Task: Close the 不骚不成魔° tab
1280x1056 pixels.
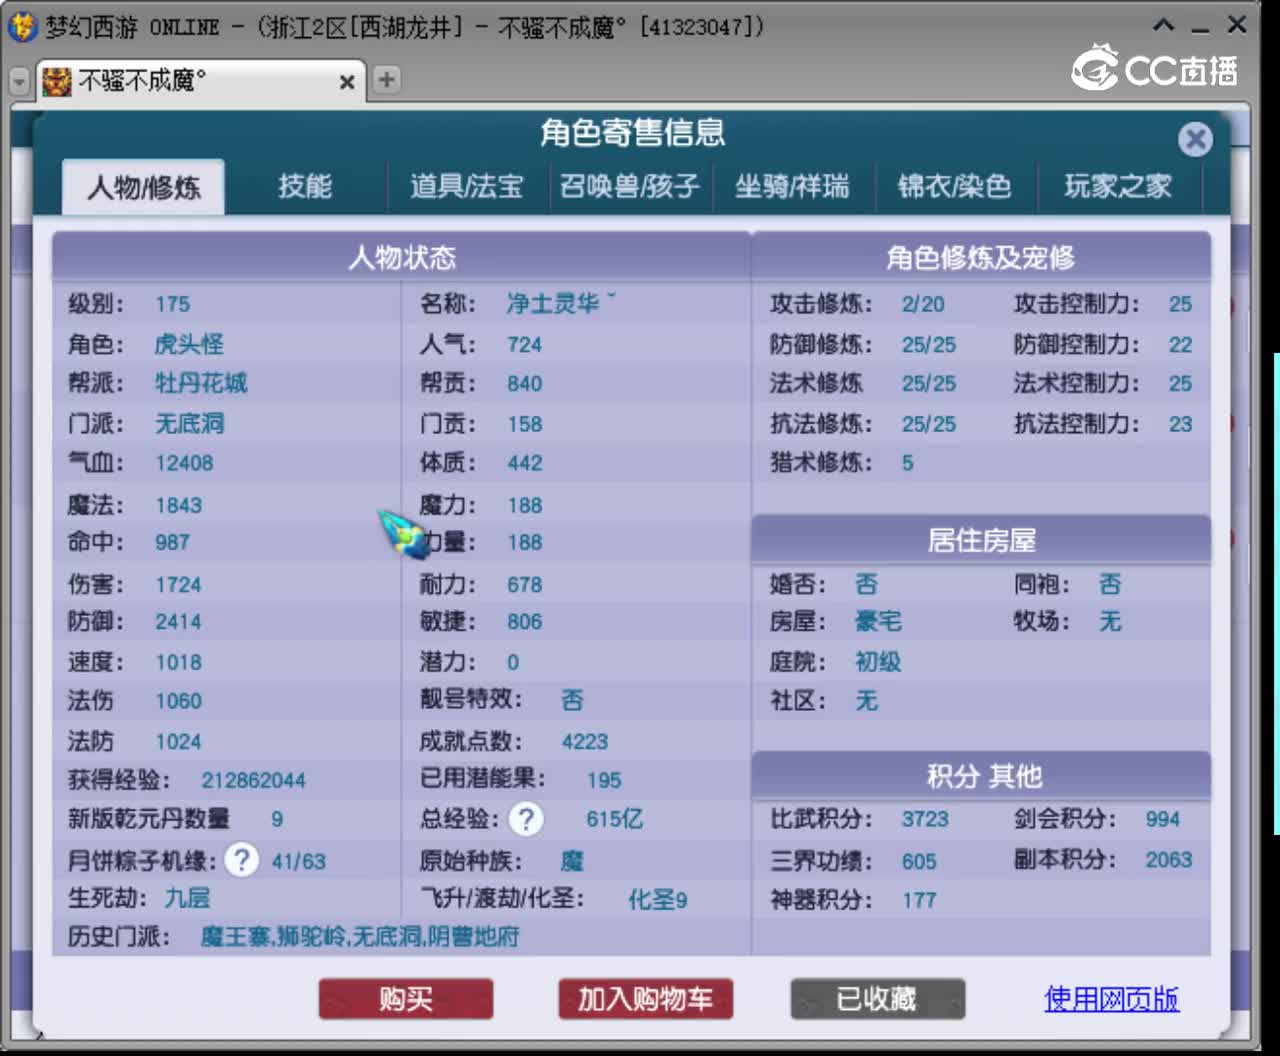Action: coord(347,82)
